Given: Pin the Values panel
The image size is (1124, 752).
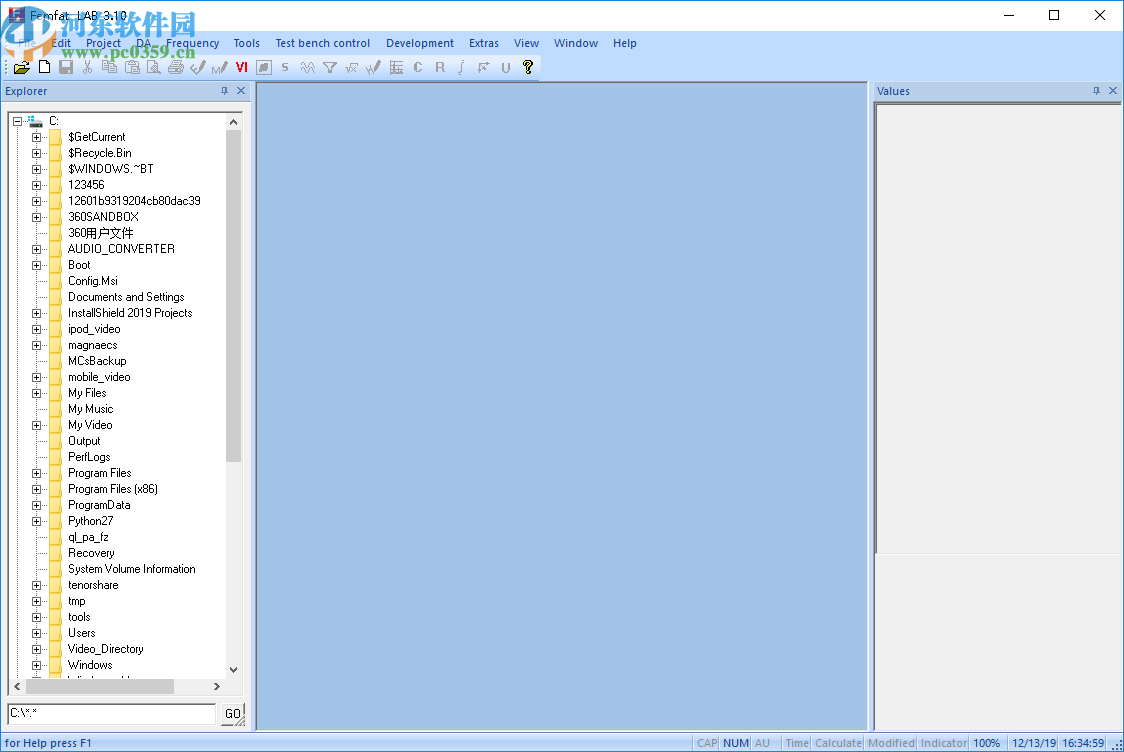Looking at the screenshot, I should [x=1096, y=91].
